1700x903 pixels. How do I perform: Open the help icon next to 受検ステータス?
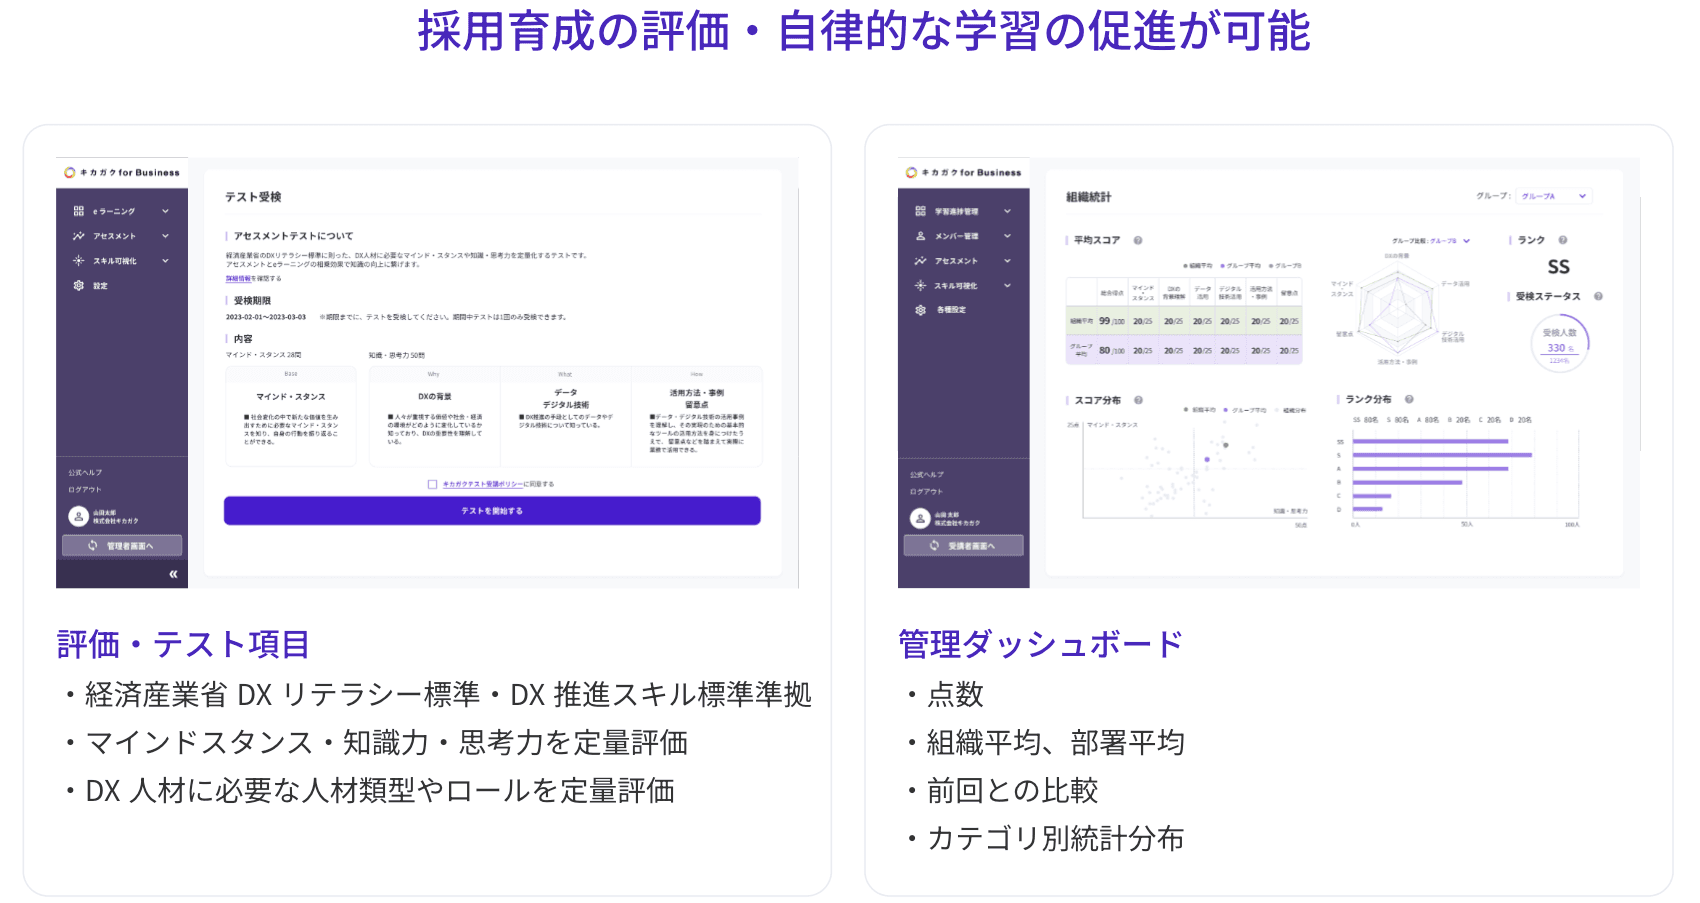click(x=1598, y=296)
